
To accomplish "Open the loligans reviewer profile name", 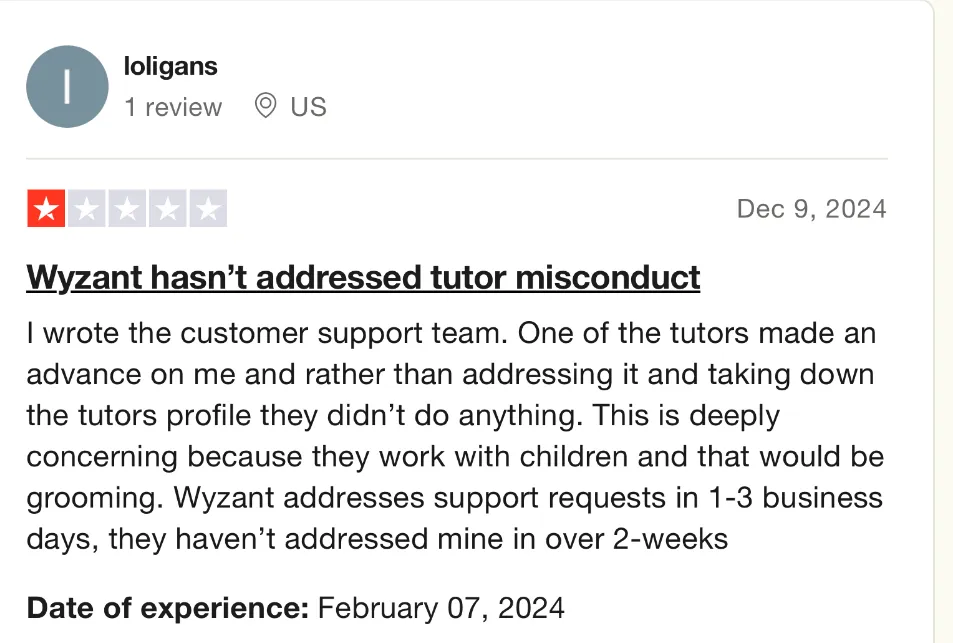I will (170, 67).
